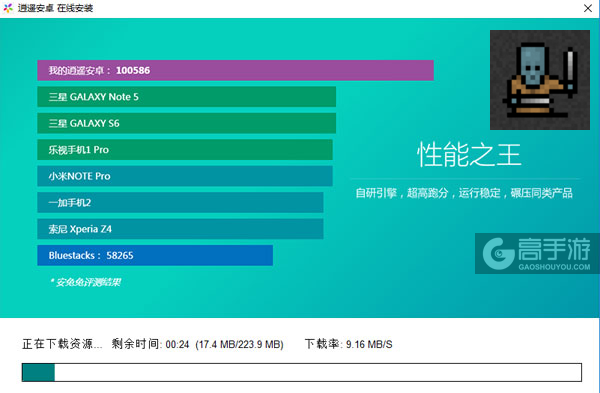Click the 正在下载资源 status text
This screenshot has width=600, height=393.
[x=62, y=344]
